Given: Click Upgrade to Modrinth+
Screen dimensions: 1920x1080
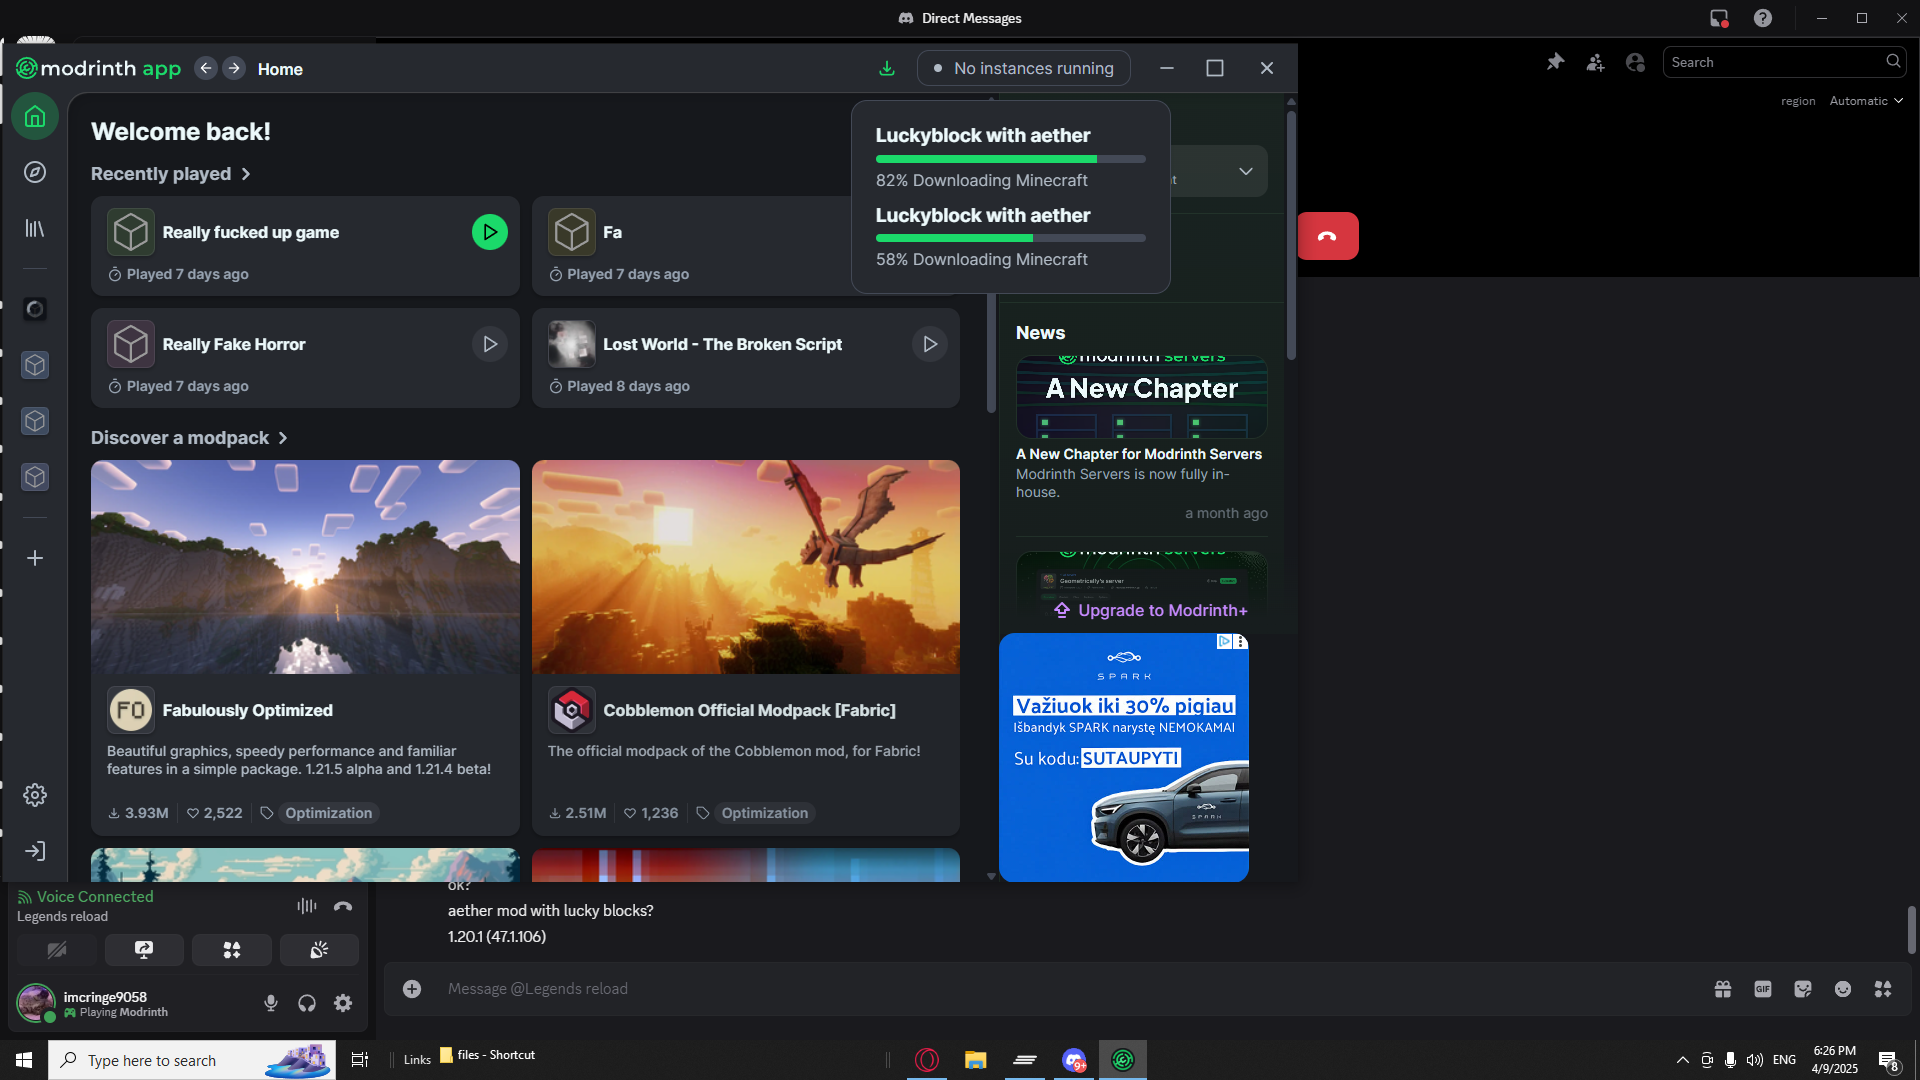Looking at the screenshot, I should pyautogui.click(x=1151, y=610).
